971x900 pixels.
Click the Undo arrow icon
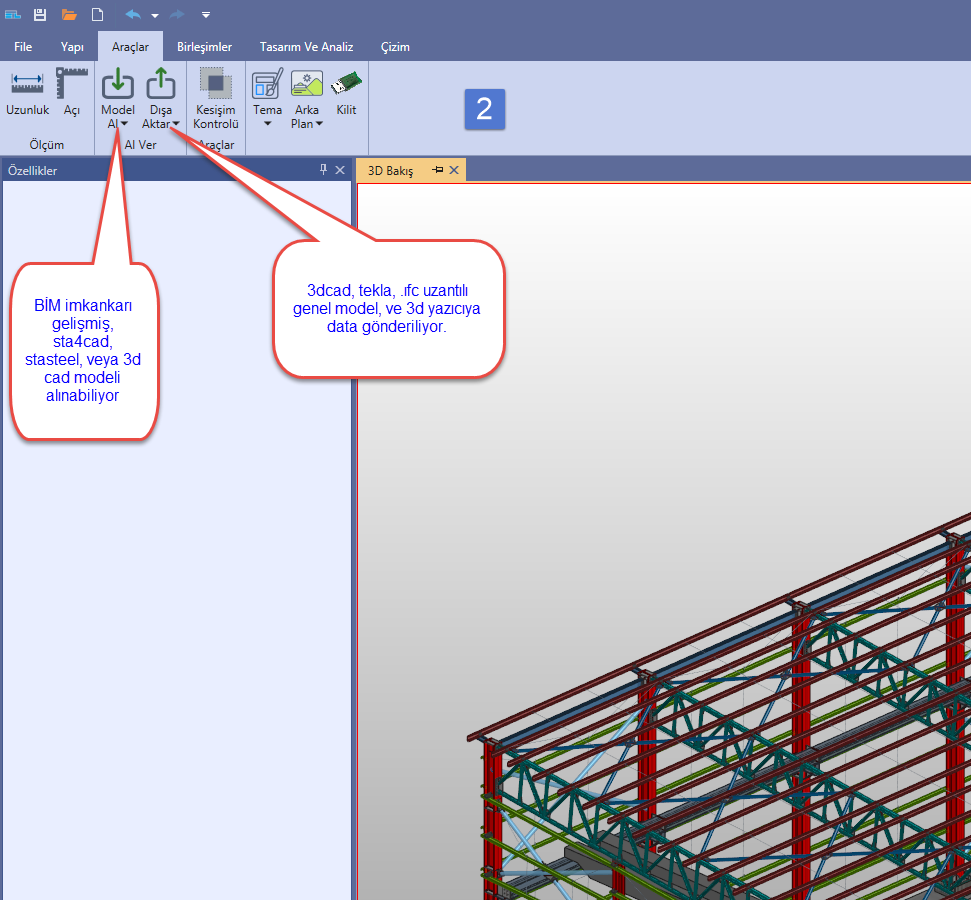[133, 15]
